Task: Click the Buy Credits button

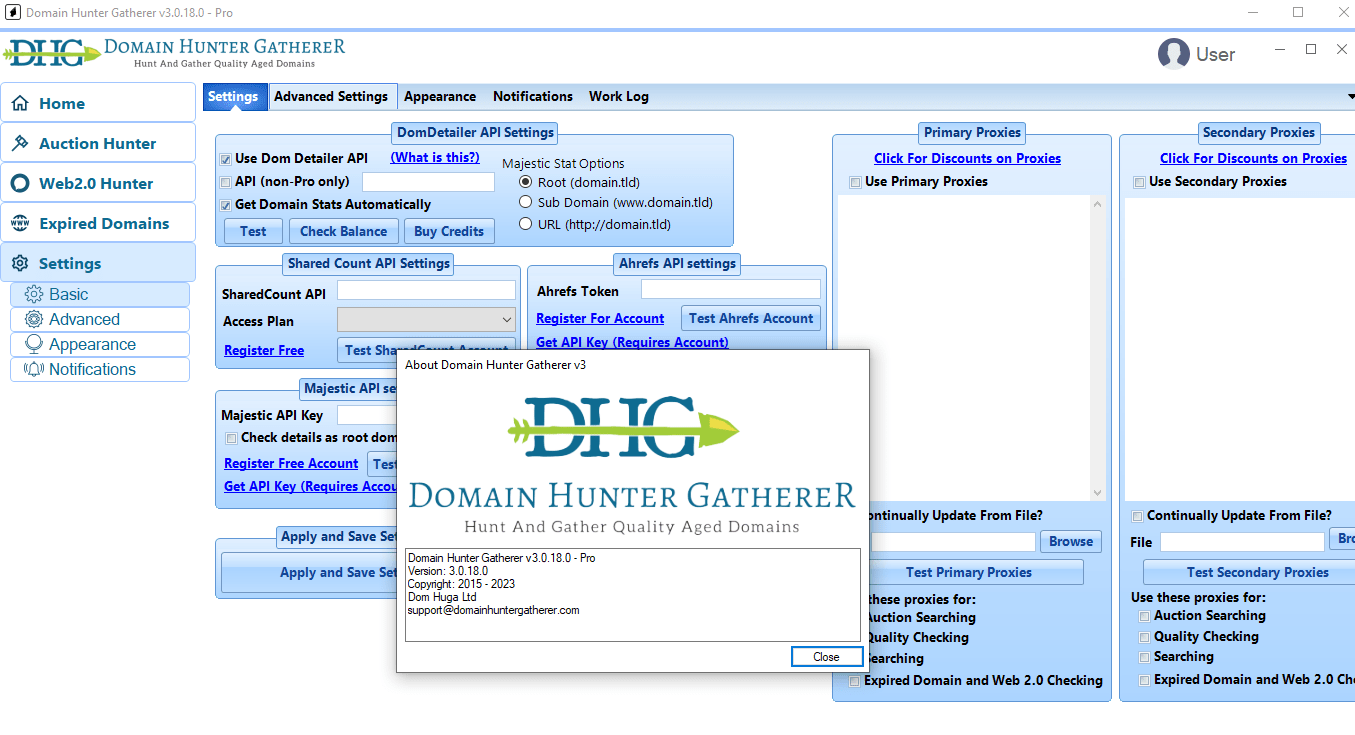Action: (x=449, y=231)
